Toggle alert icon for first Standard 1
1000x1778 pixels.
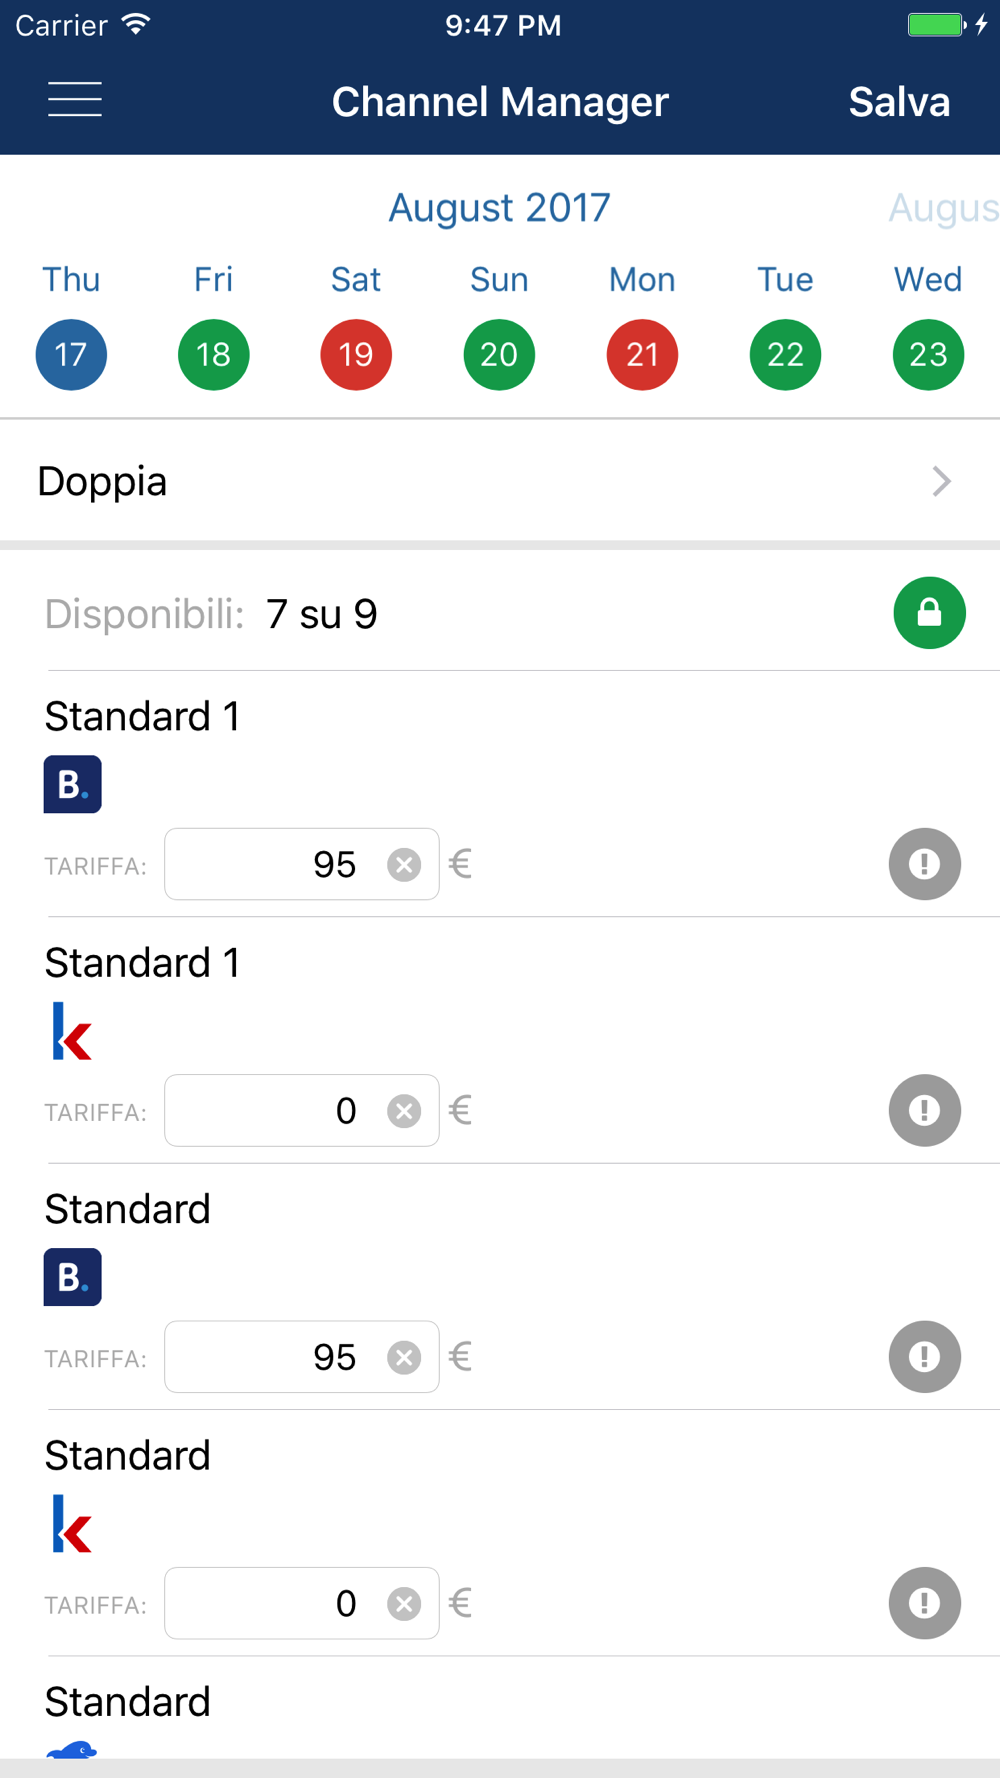pos(925,864)
